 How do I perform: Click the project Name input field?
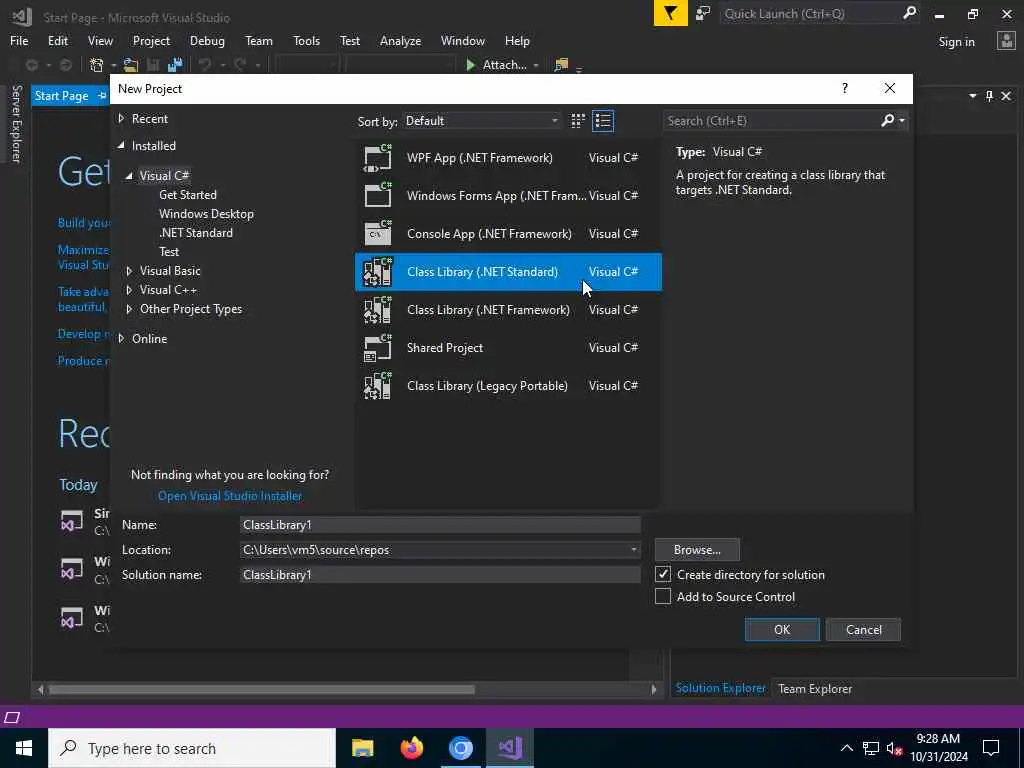click(x=440, y=524)
